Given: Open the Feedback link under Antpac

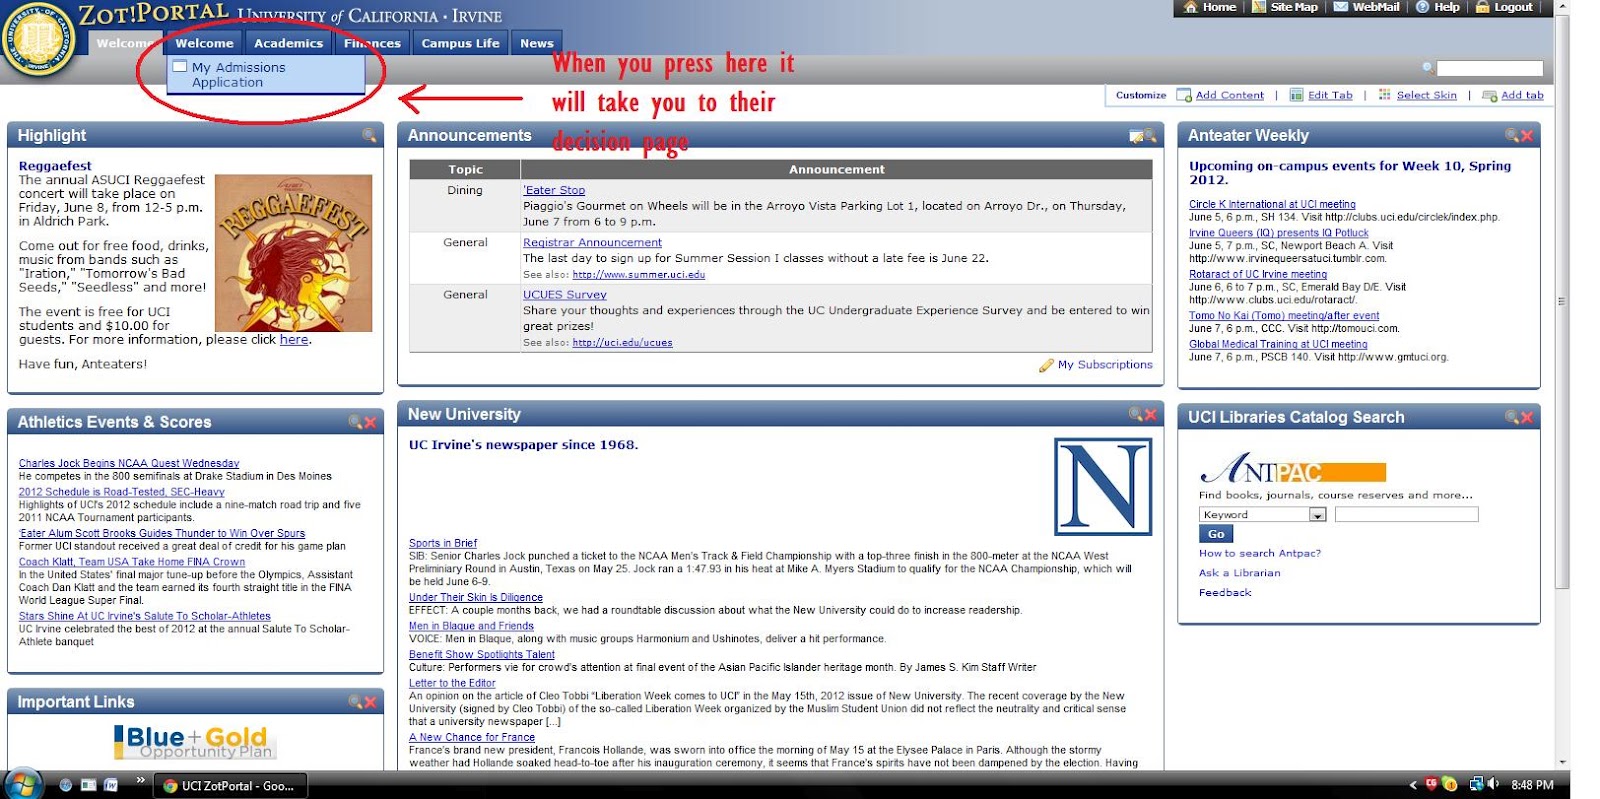Looking at the screenshot, I should point(1225,592).
